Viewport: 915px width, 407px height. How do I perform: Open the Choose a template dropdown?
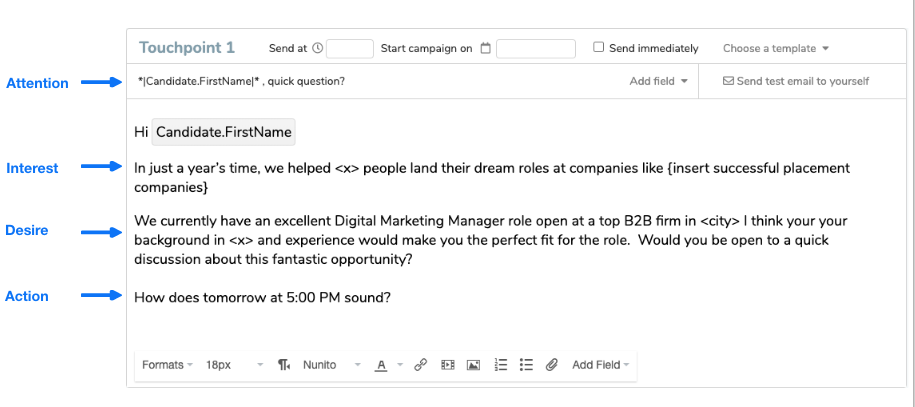(776, 48)
